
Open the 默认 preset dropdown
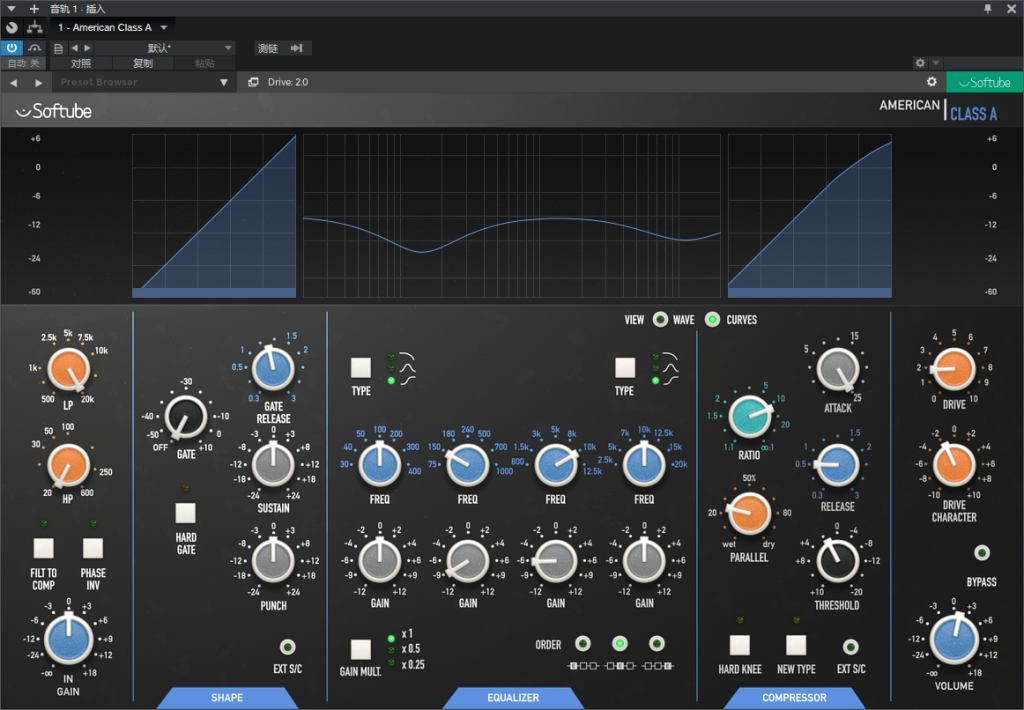click(228, 48)
